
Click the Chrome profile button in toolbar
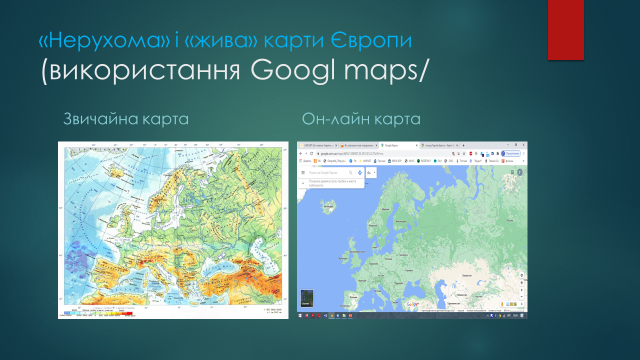511,153
